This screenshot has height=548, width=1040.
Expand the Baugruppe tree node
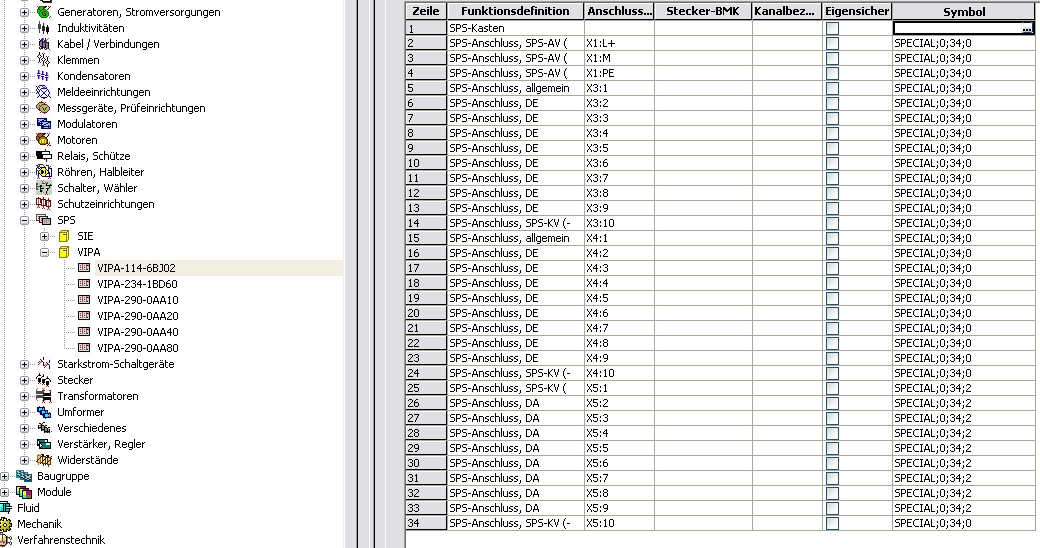click(5, 476)
